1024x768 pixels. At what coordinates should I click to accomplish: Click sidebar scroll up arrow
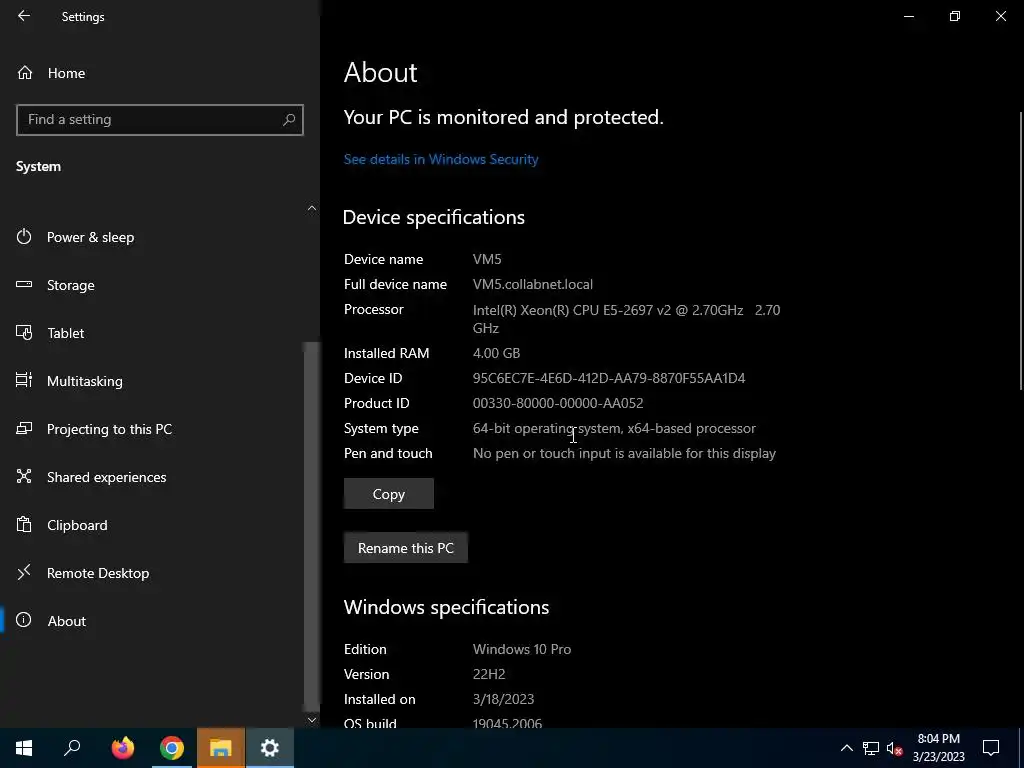(x=312, y=208)
